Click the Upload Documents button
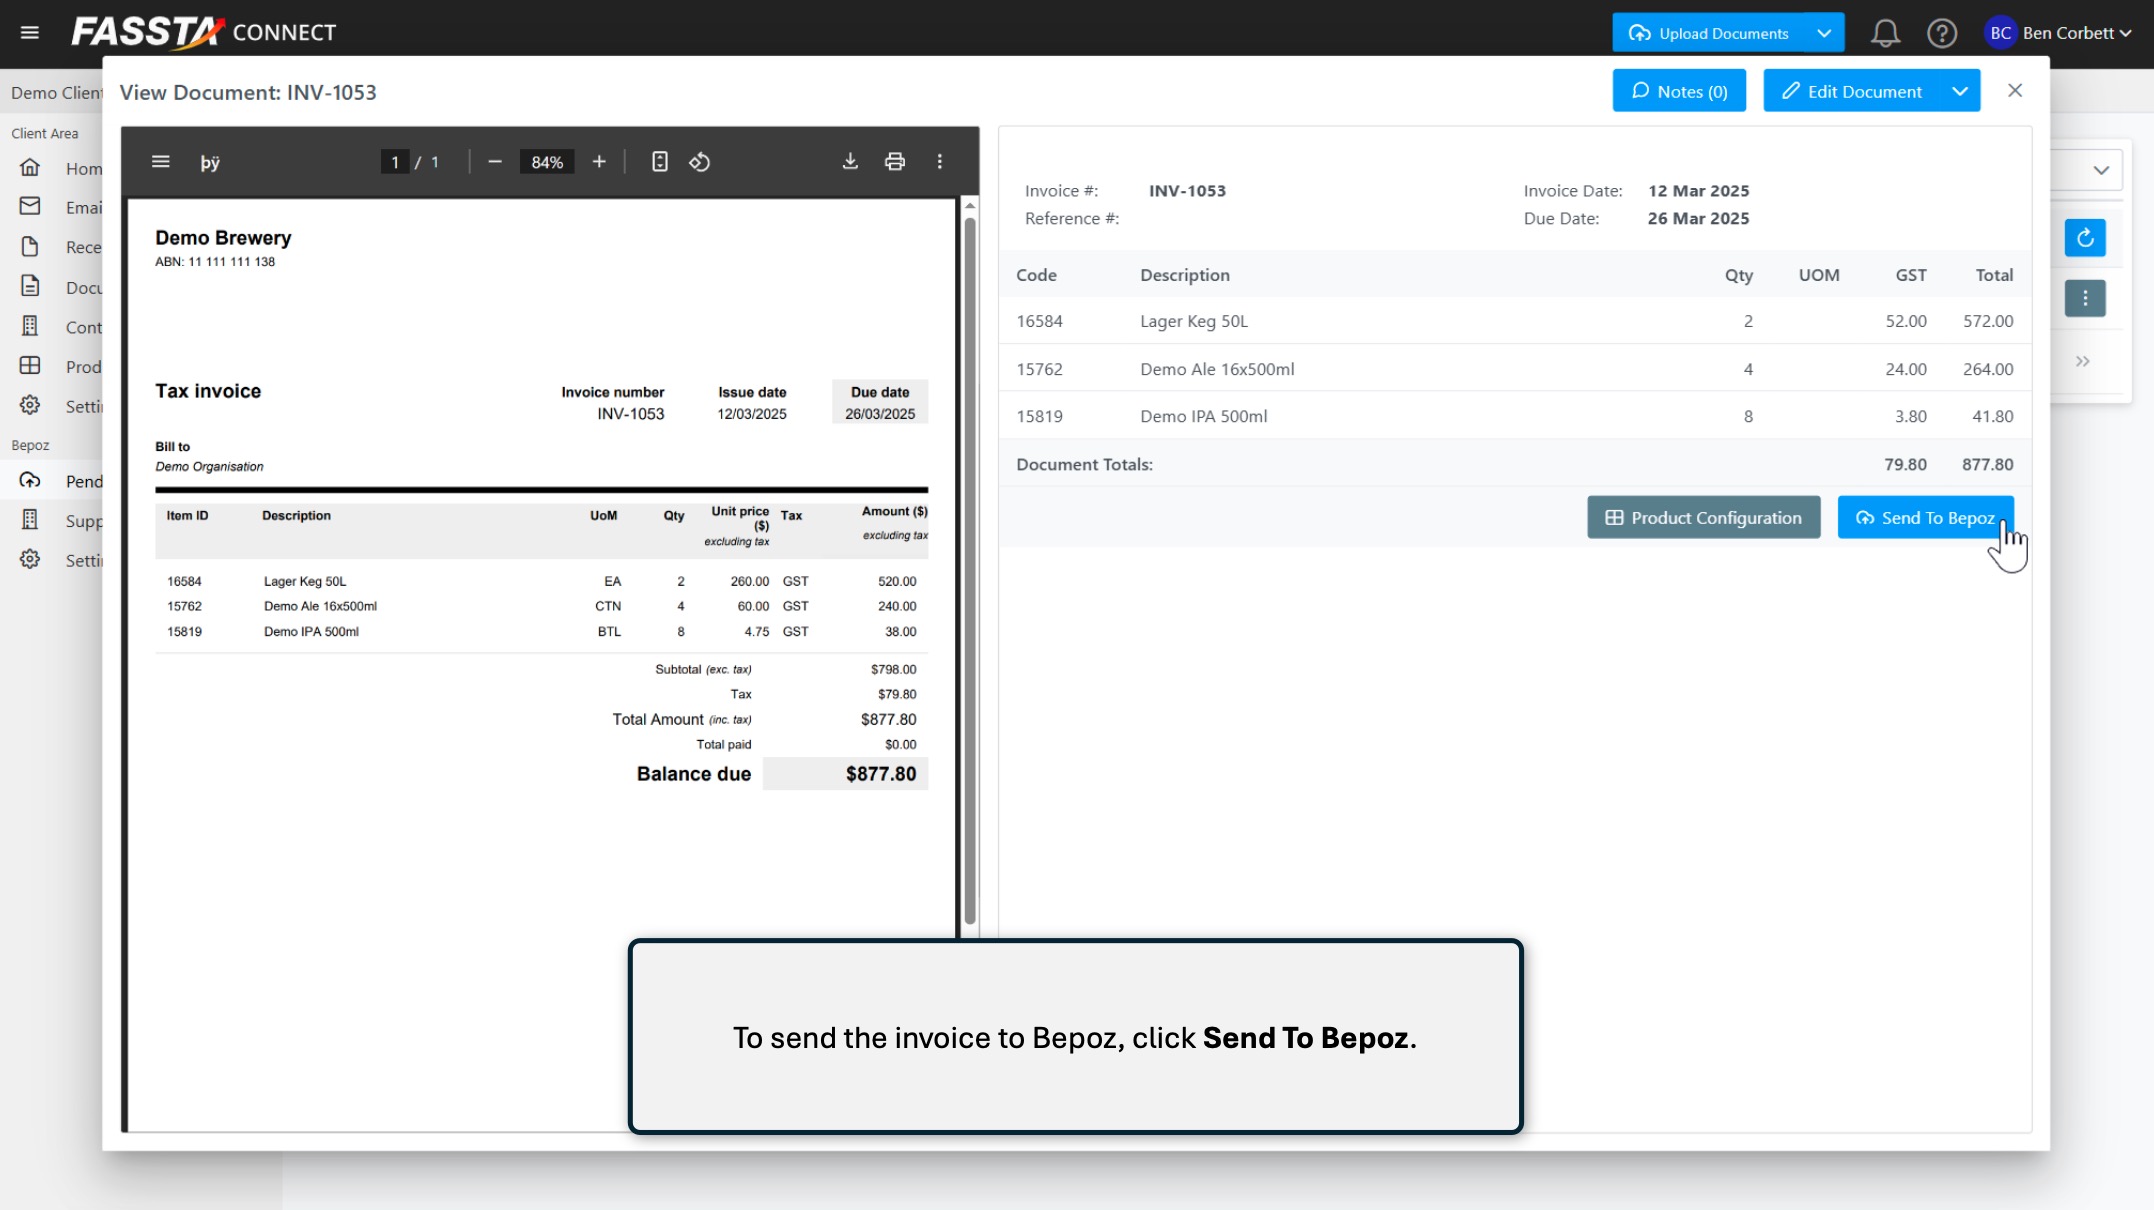Viewport: 2154px width, 1210px height. [1709, 33]
